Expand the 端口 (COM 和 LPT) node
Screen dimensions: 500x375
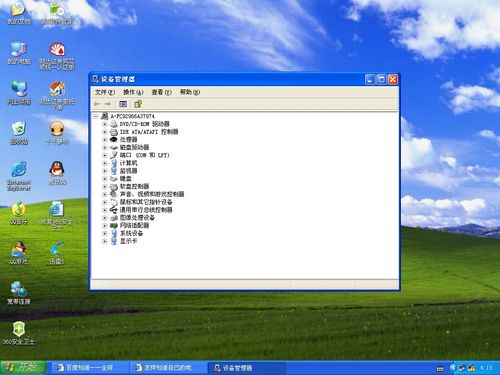click(104, 155)
